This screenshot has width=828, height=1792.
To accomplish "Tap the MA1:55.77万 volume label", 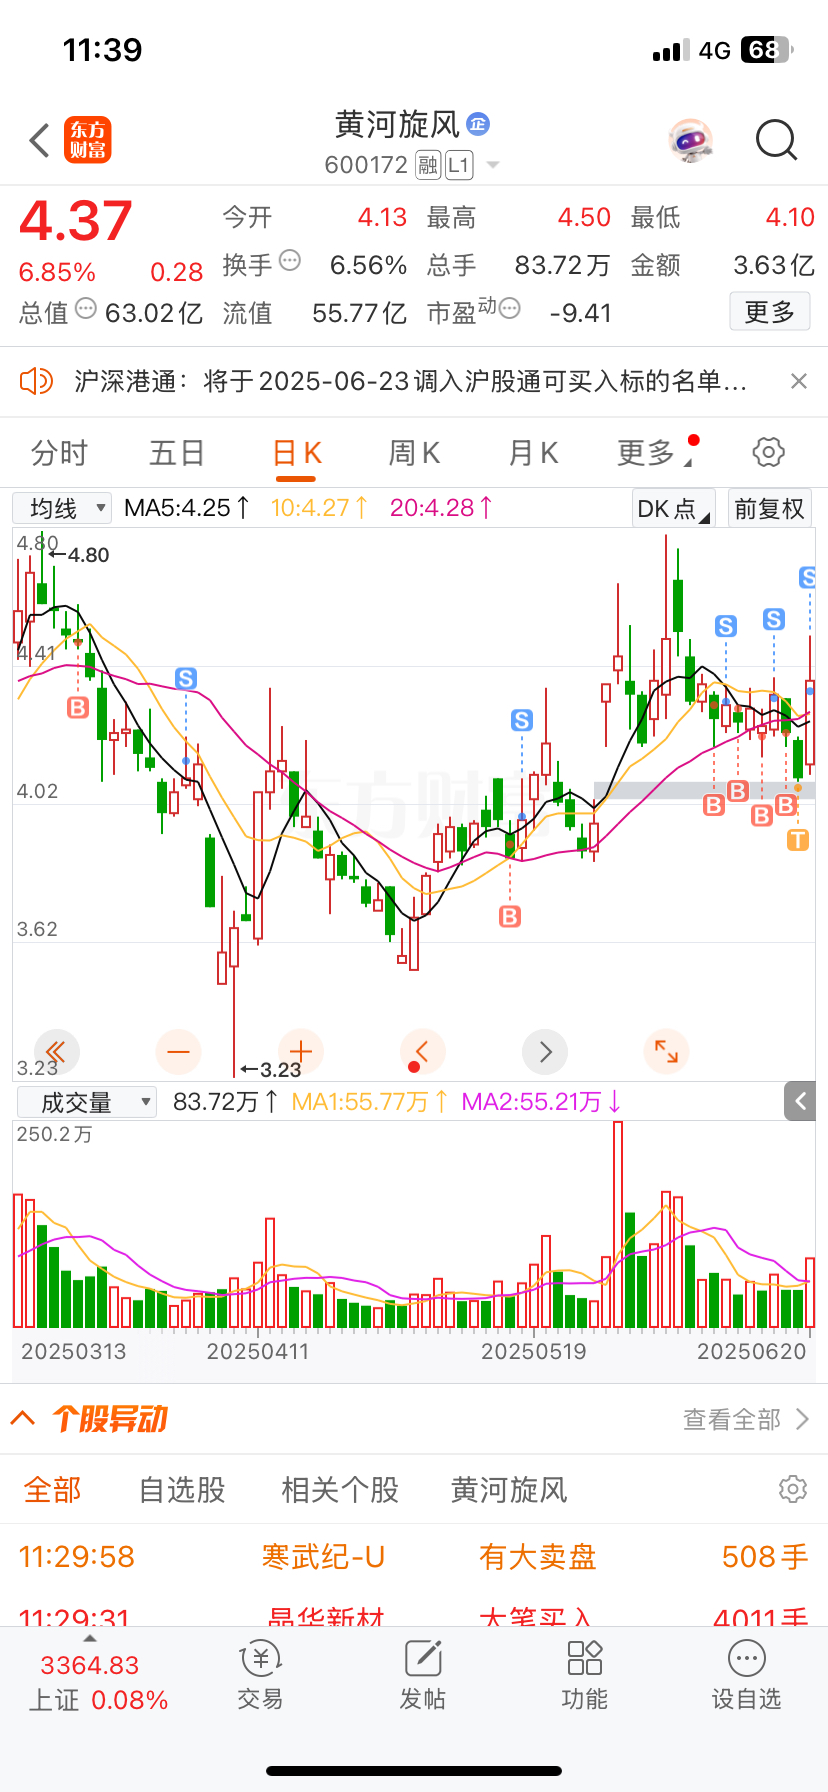I will point(370,1102).
